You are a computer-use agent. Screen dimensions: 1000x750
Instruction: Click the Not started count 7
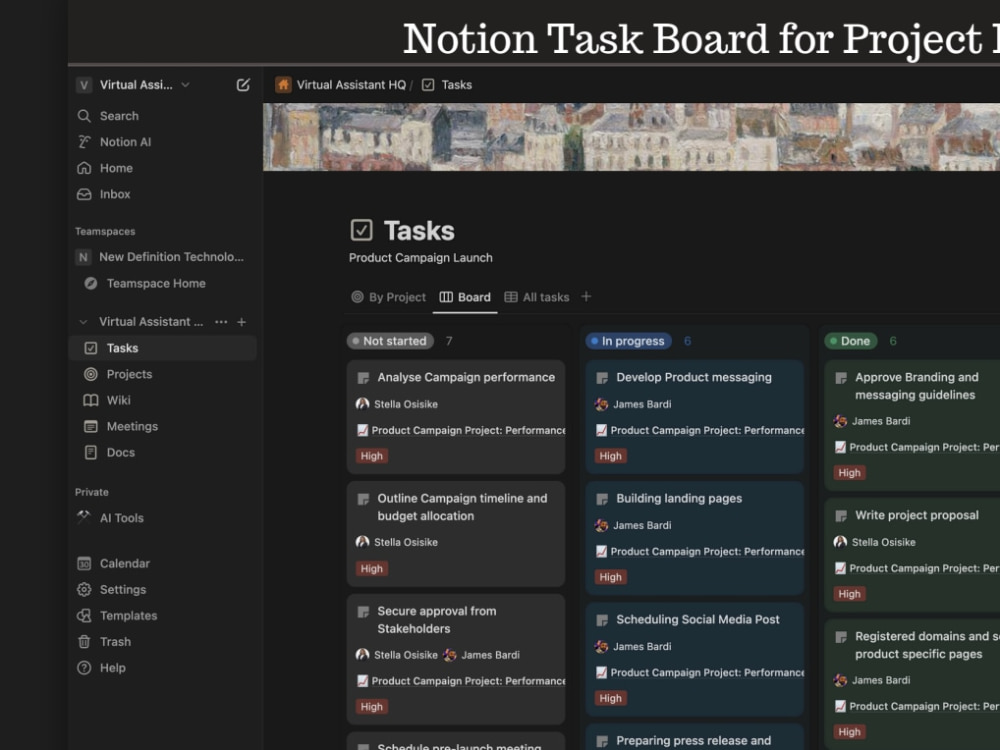pos(449,341)
